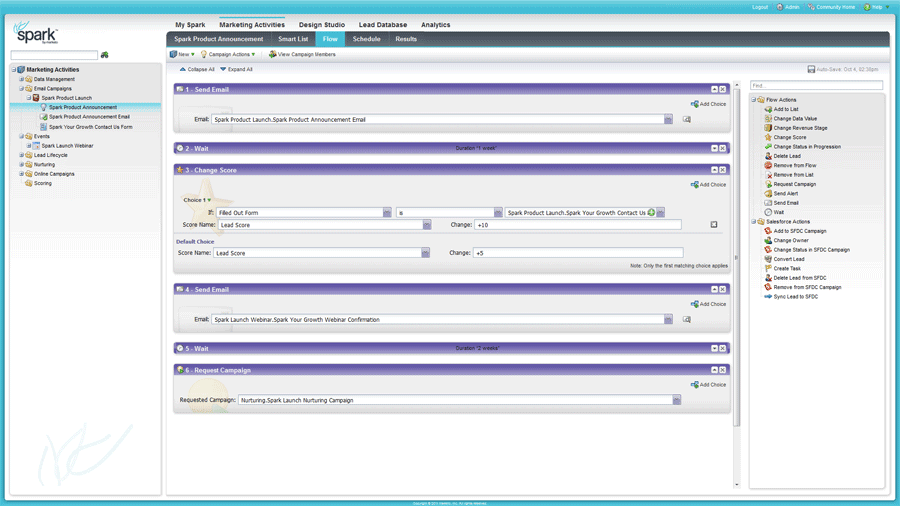Screen dimensions: 900x506
Task: Open the Campaign Actions dropdown menu
Action: tap(228, 55)
